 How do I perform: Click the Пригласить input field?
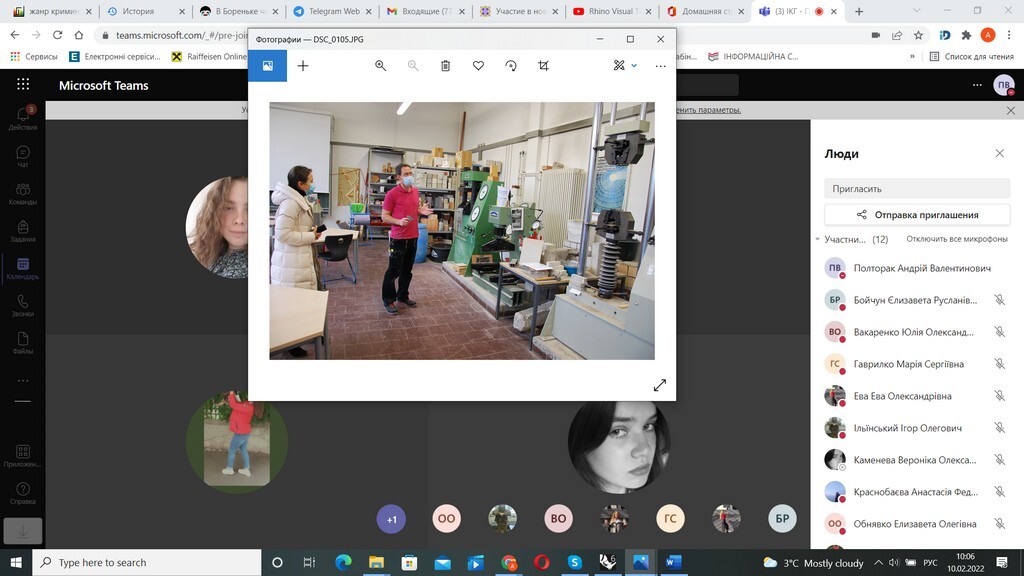(x=917, y=188)
